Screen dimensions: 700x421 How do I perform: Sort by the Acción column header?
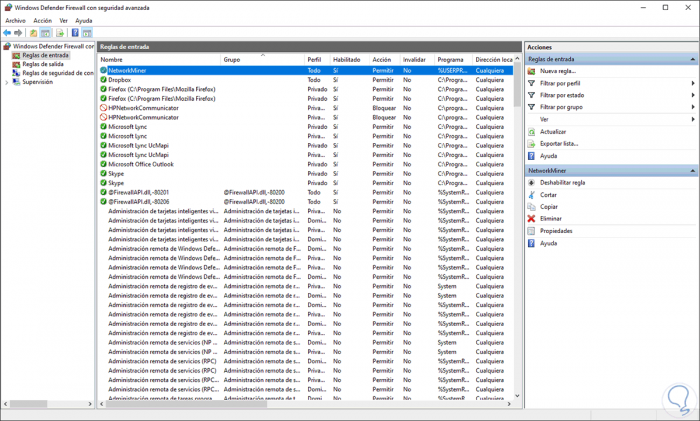tap(384, 59)
